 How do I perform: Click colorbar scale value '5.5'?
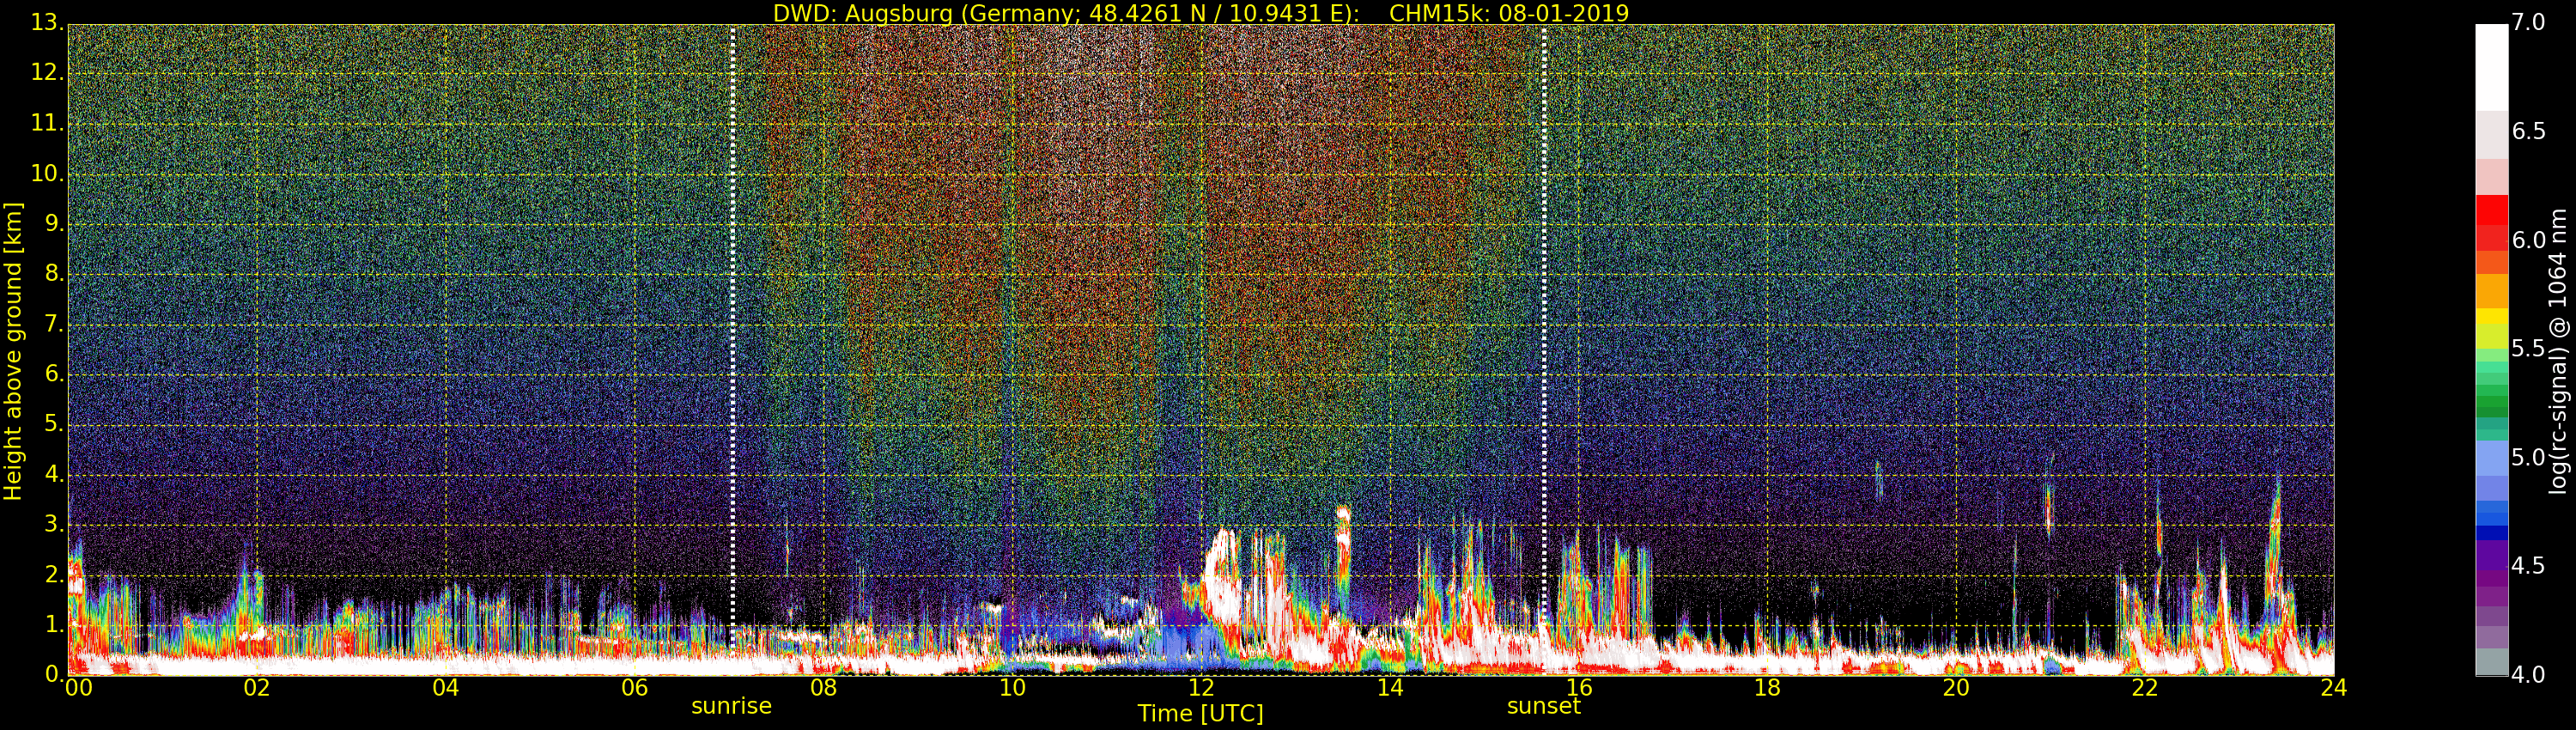point(2529,349)
